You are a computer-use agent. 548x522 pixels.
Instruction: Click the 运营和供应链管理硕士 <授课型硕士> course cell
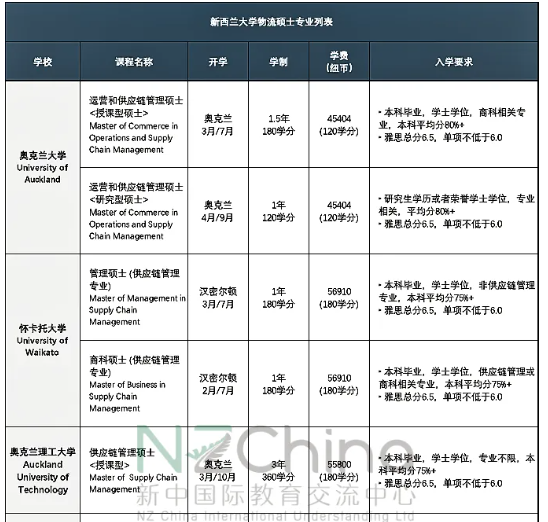pos(134,125)
